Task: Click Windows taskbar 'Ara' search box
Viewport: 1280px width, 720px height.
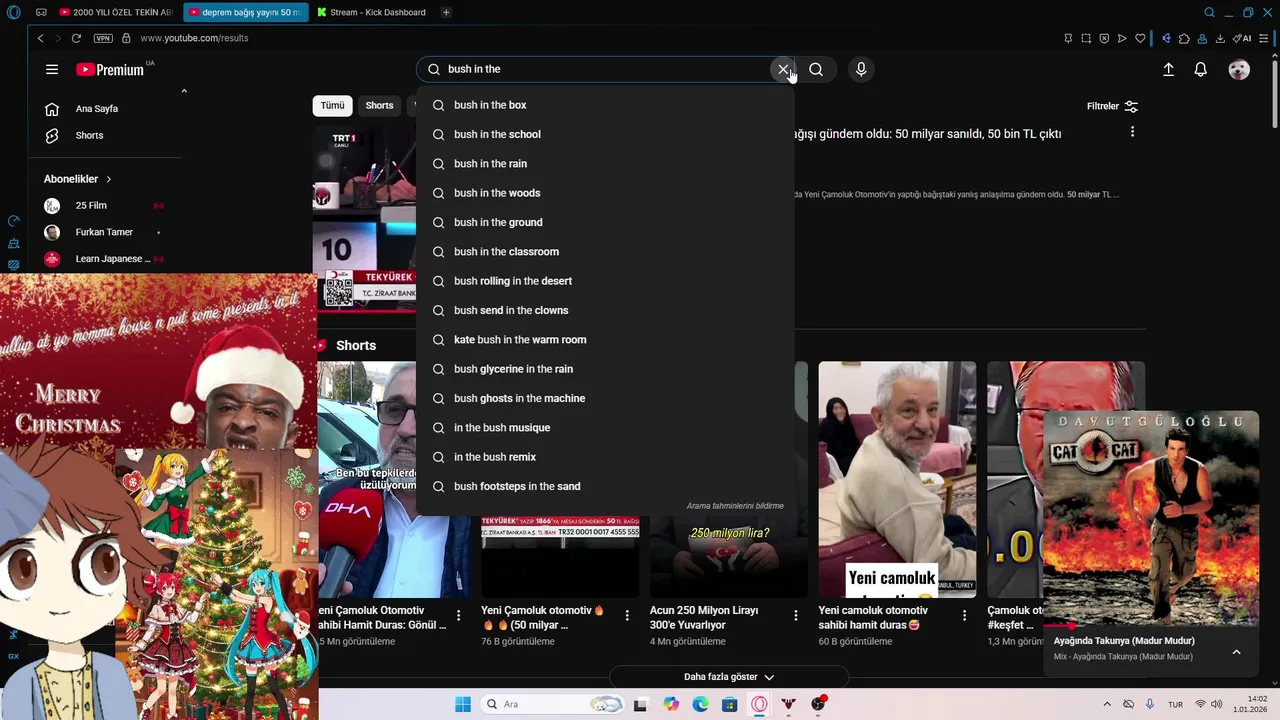Action: coord(553,704)
